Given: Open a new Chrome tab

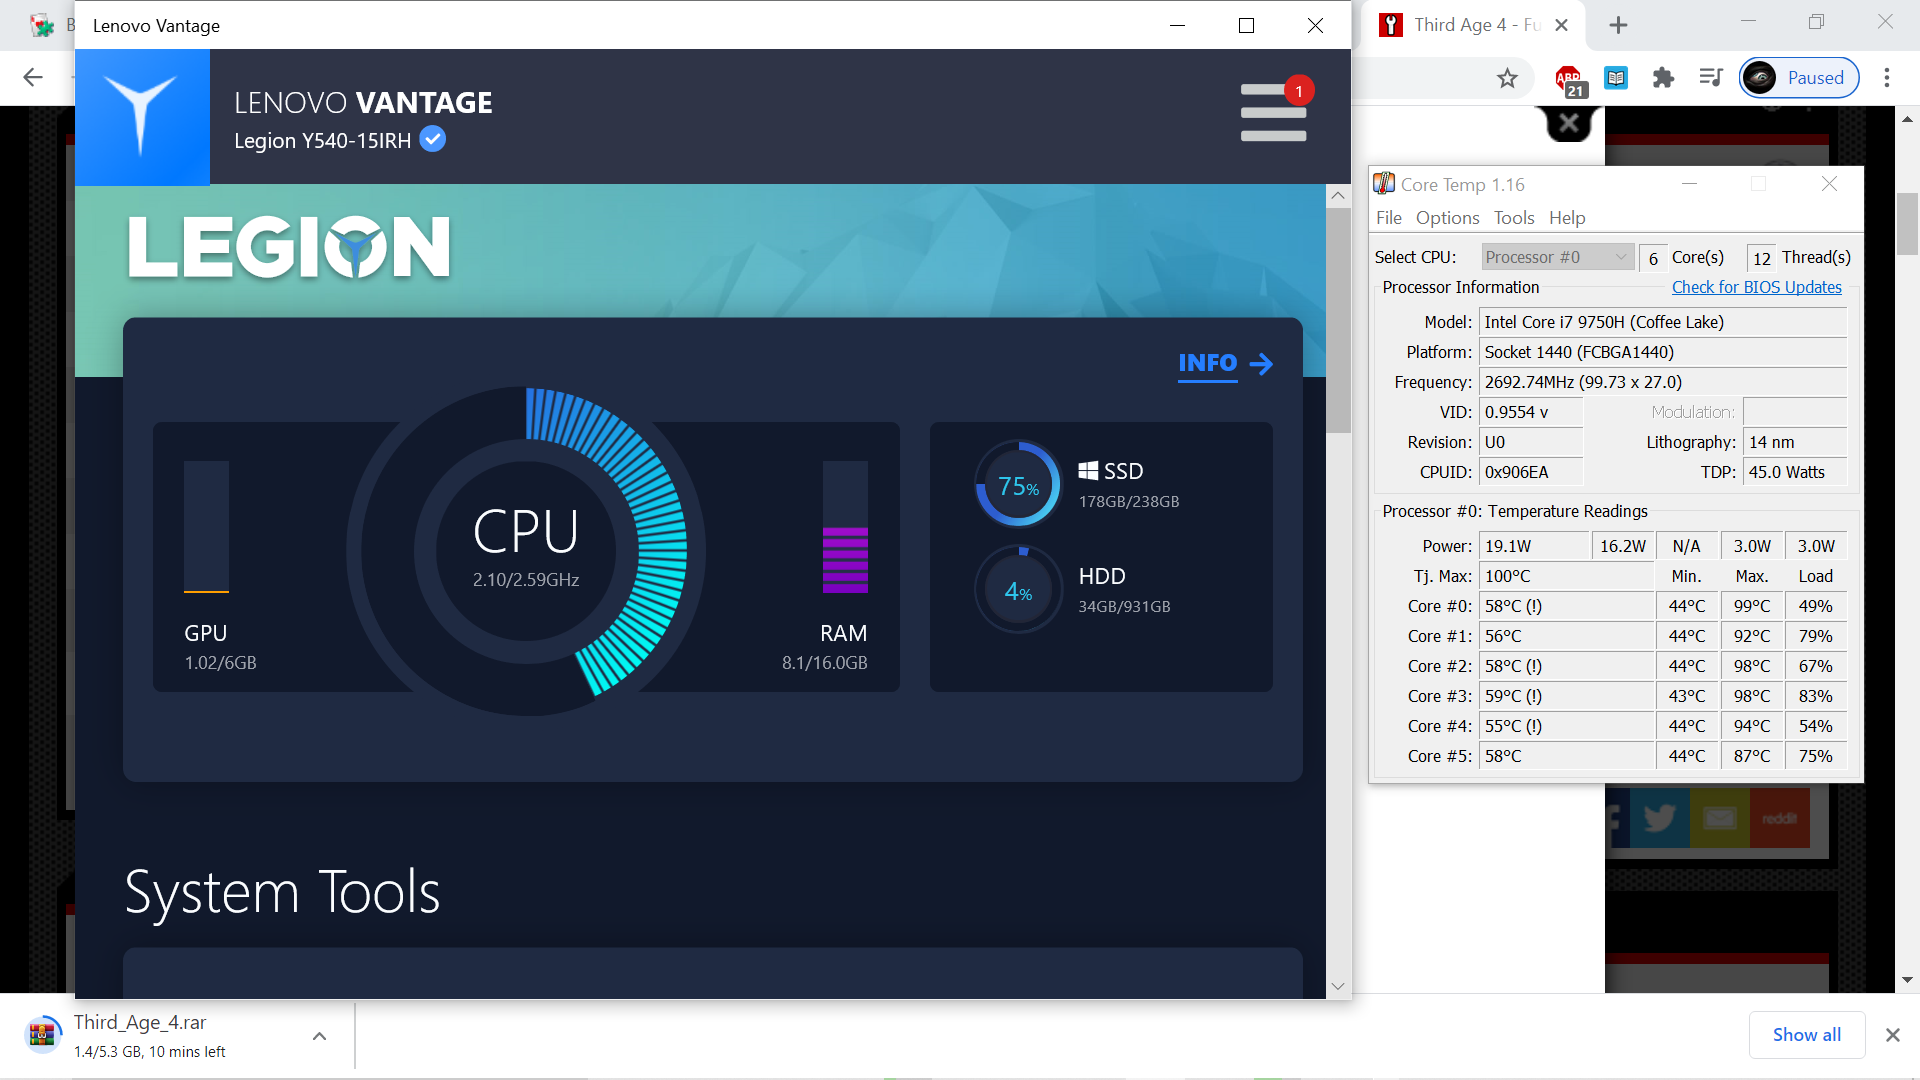Looking at the screenshot, I should tap(1618, 25).
